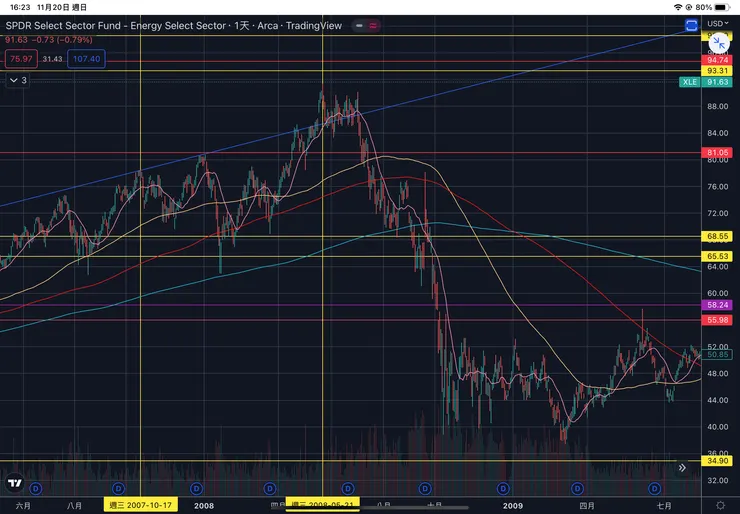Open the USD currency dropdown
The image size is (740, 514).
pos(717,23)
